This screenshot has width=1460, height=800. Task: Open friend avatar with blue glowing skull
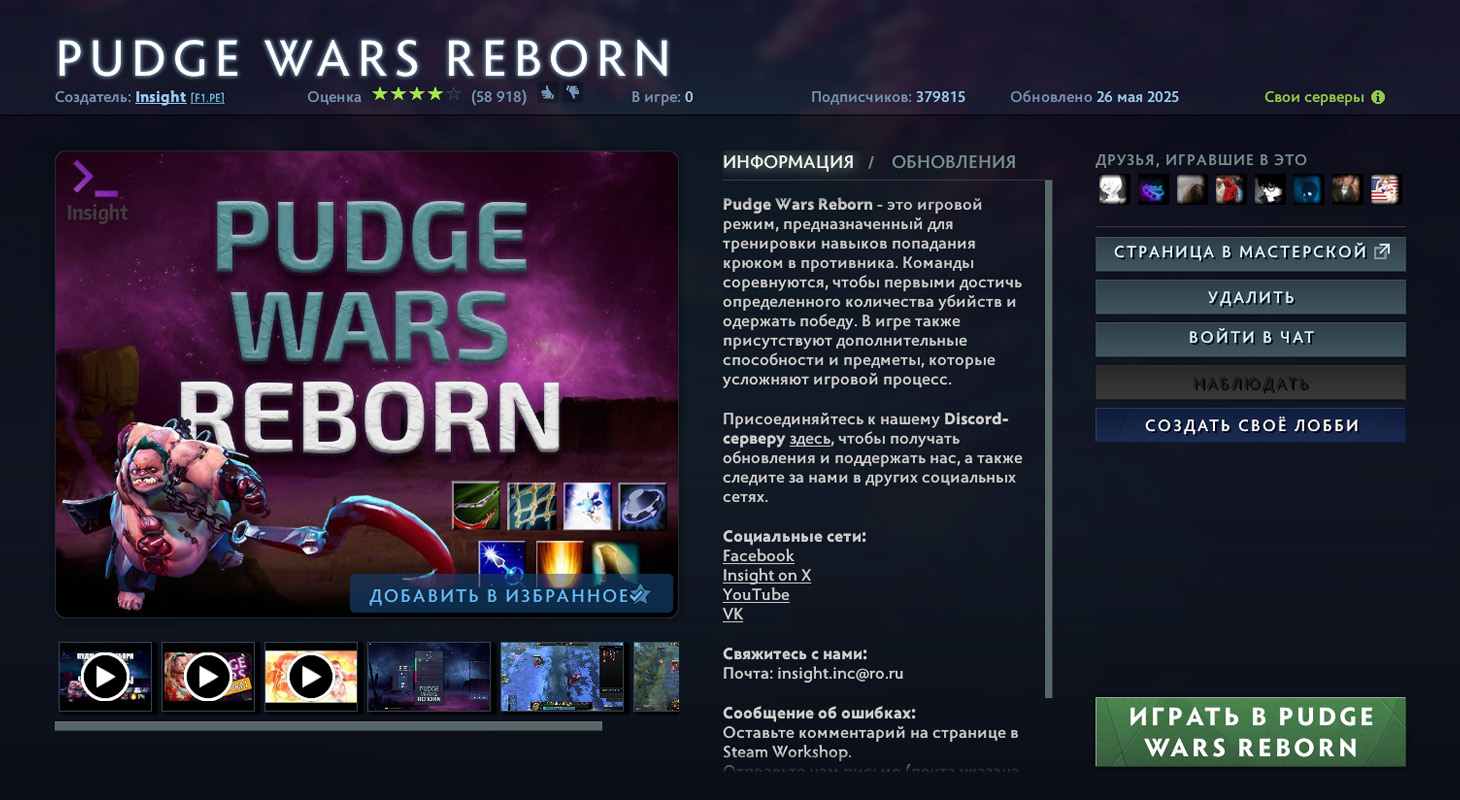1308,189
